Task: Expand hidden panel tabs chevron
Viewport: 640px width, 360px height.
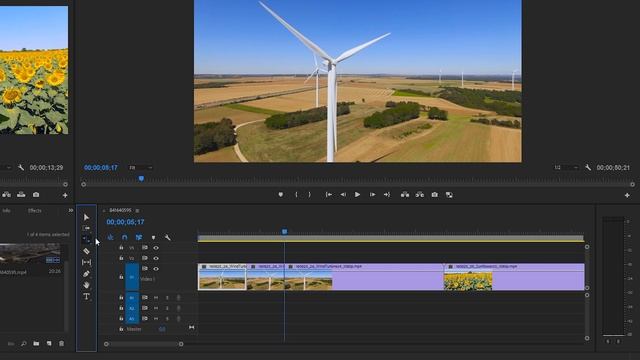Action: [71, 210]
